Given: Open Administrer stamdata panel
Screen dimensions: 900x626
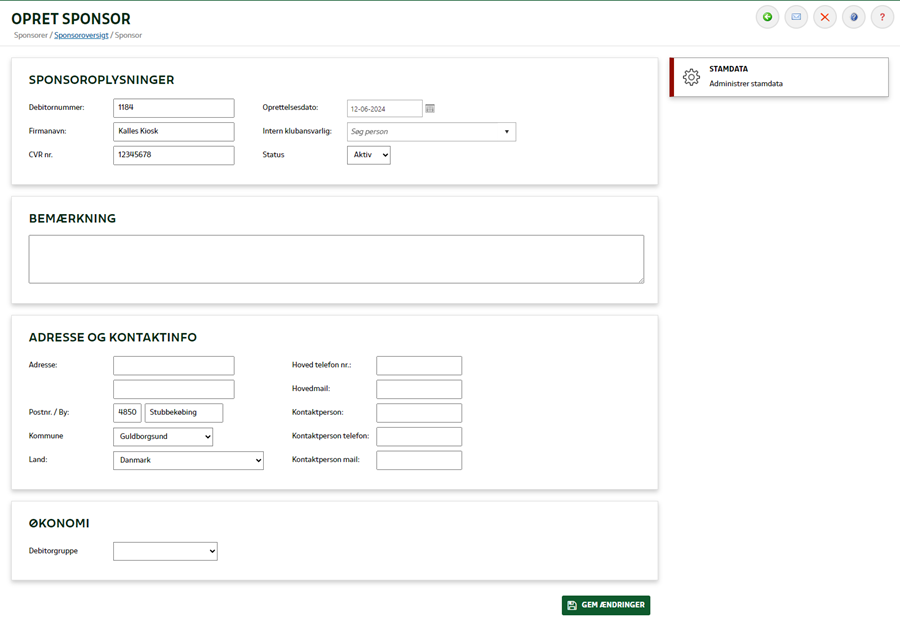Looking at the screenshot, I should click(779, 77).
